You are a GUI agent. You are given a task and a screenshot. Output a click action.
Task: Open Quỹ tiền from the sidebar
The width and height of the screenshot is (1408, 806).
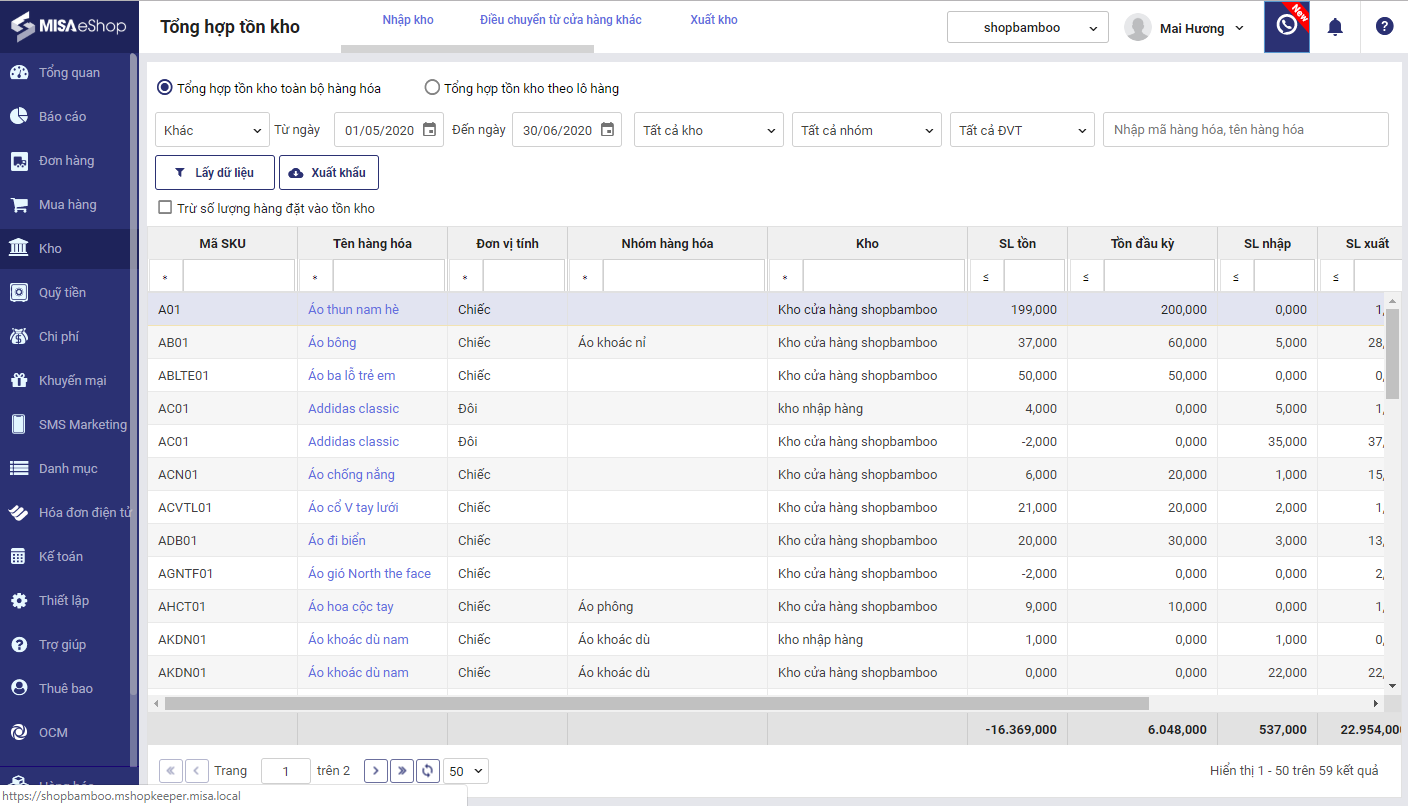pos(62,292)
